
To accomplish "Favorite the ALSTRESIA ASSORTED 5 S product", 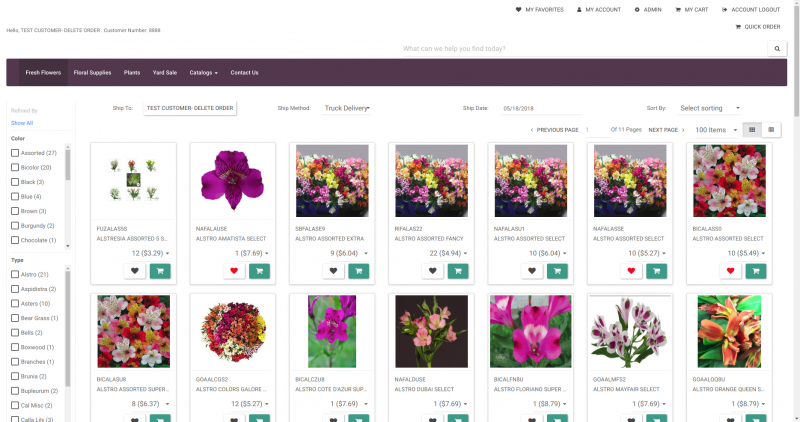I will [x=135, y=271].
